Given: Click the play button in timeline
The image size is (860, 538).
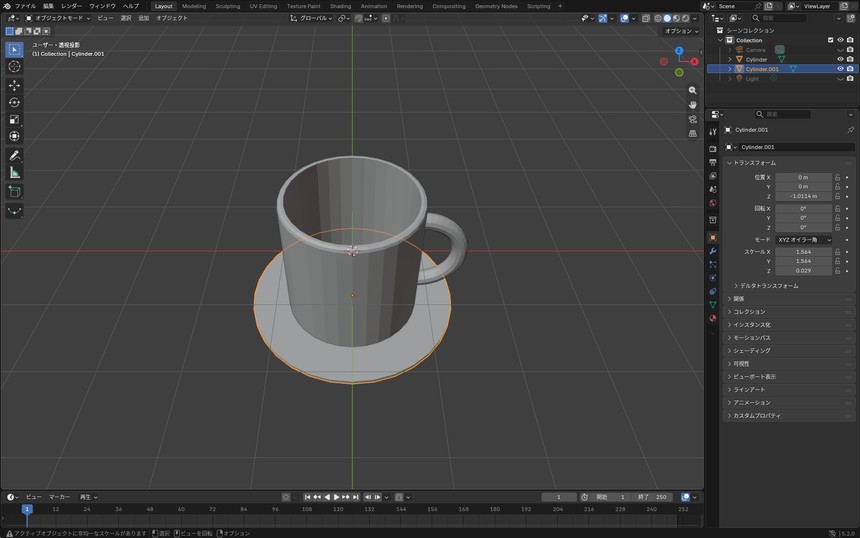Looking at the screenshot, I should click(336, 497).
